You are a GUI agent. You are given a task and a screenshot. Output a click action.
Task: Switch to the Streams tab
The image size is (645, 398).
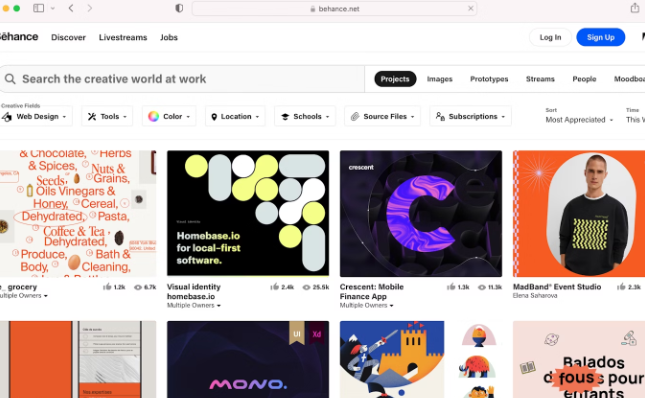click(540, 79)
